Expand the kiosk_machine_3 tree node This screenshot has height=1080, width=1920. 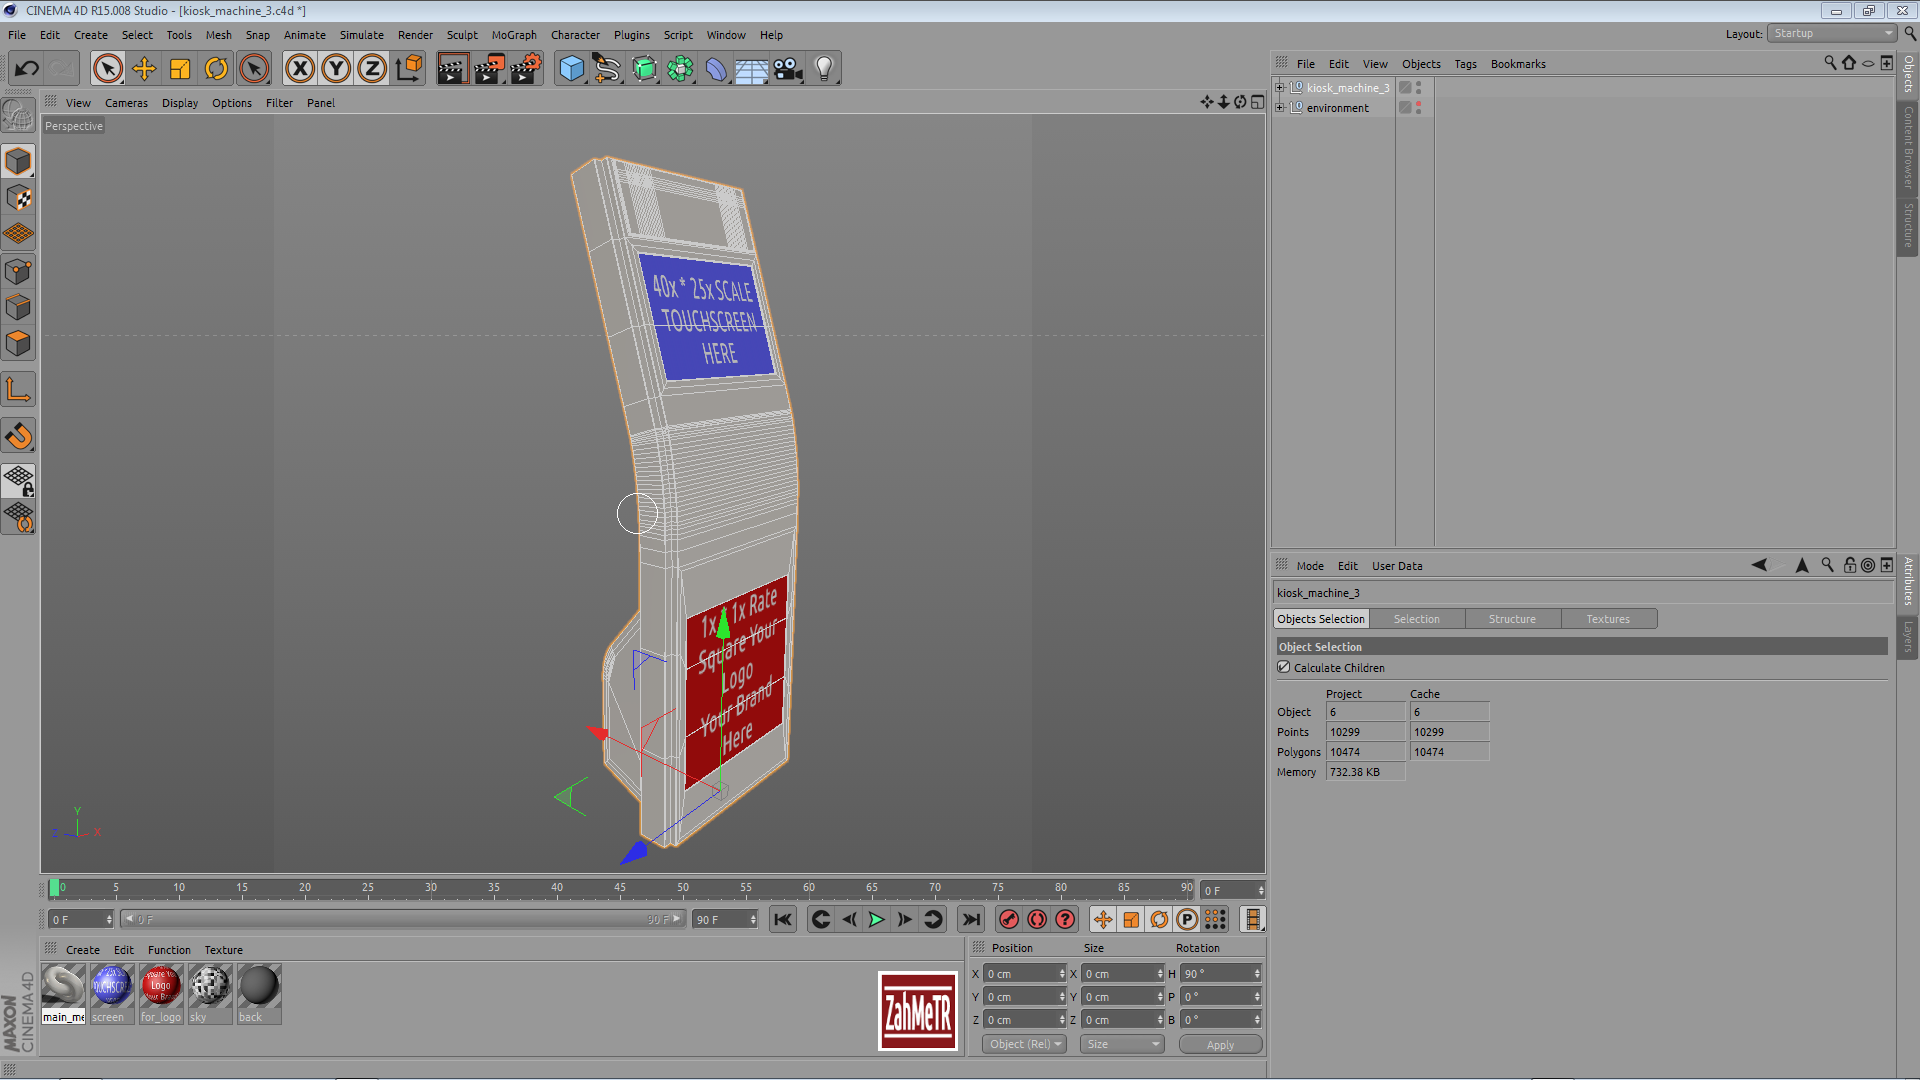coord(1280,88)
